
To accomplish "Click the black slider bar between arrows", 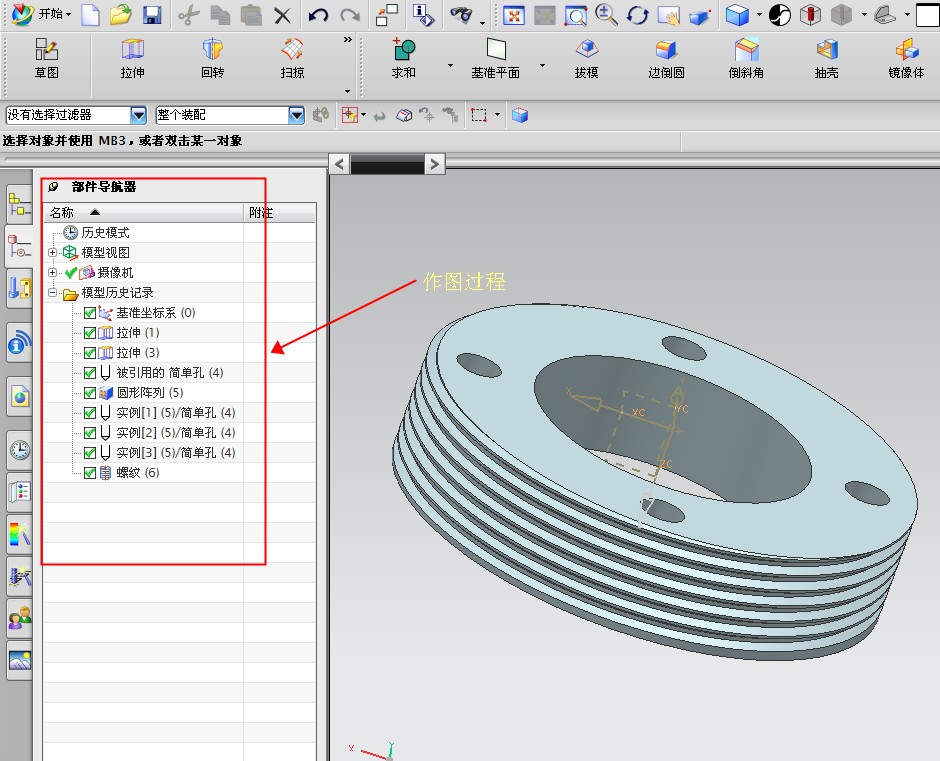I will click(387, 164).
